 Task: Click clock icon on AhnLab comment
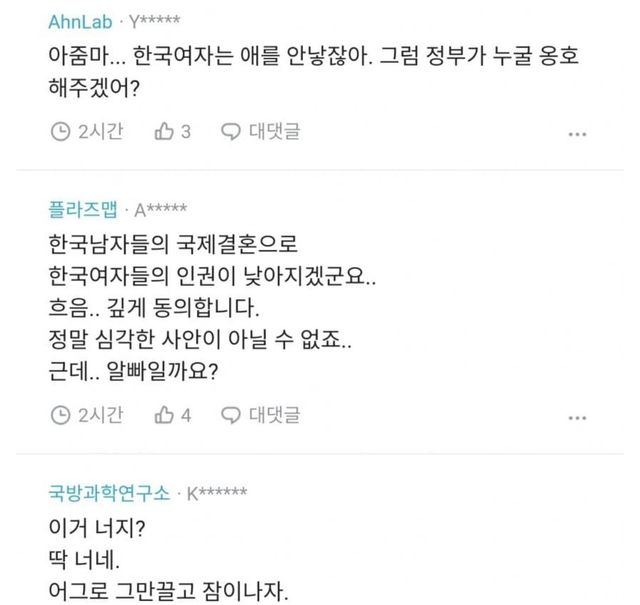coord(60,131)
